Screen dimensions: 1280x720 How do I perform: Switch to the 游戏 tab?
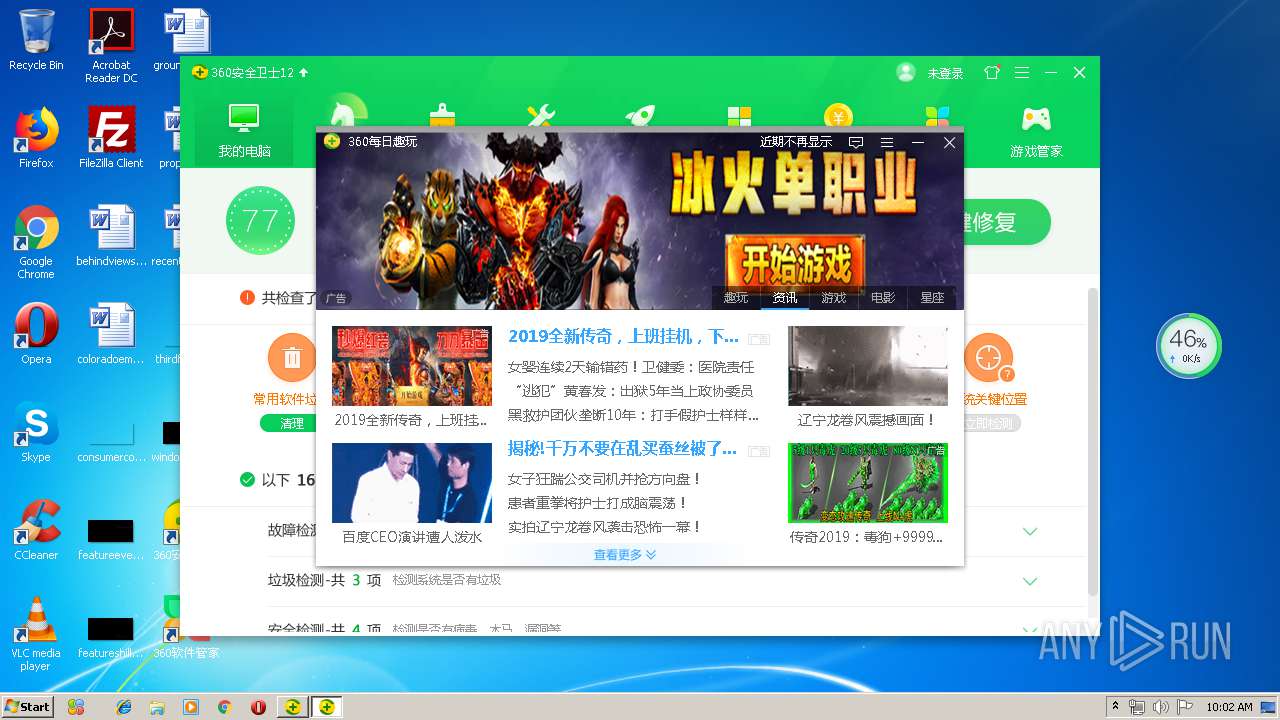coord(834,297)
